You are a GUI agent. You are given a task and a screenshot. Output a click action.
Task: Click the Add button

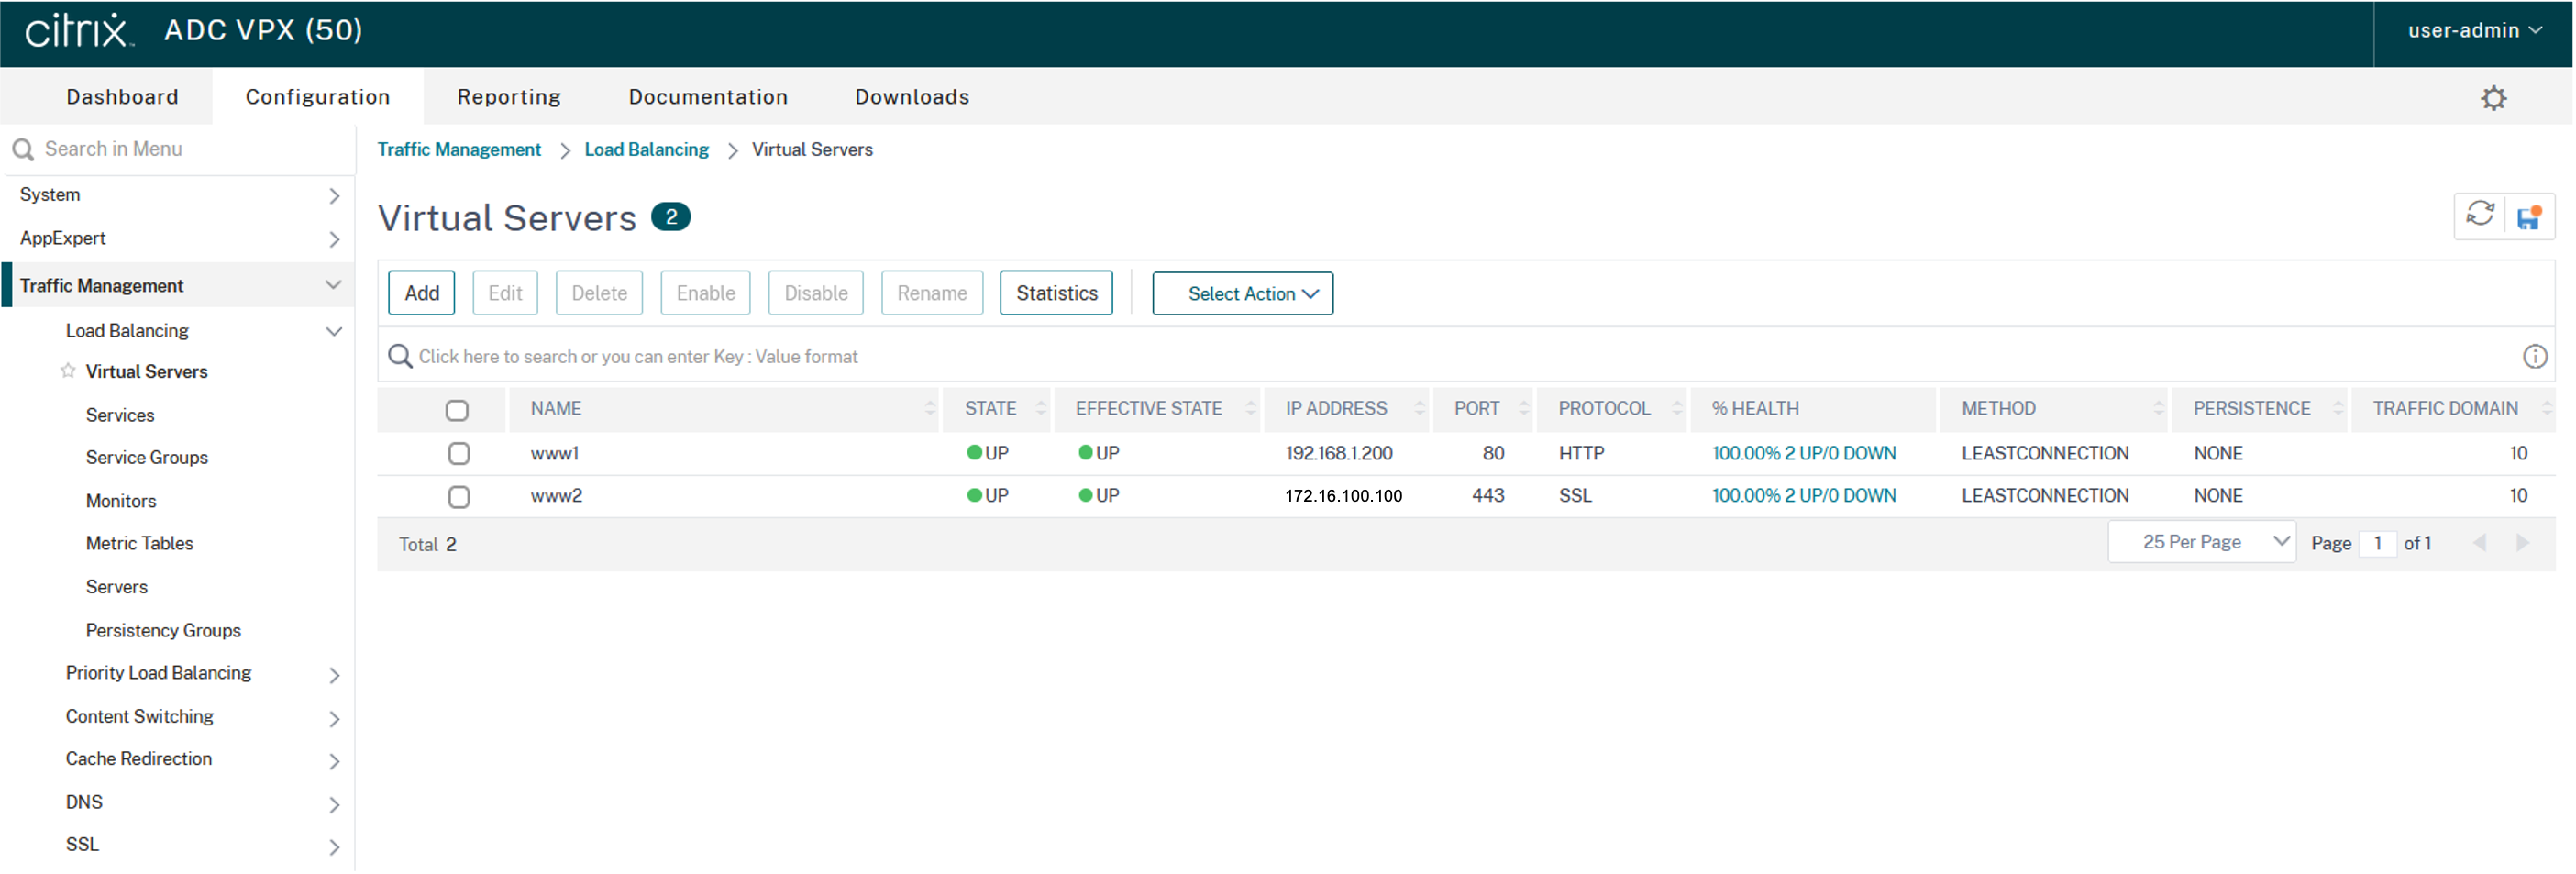421,293
